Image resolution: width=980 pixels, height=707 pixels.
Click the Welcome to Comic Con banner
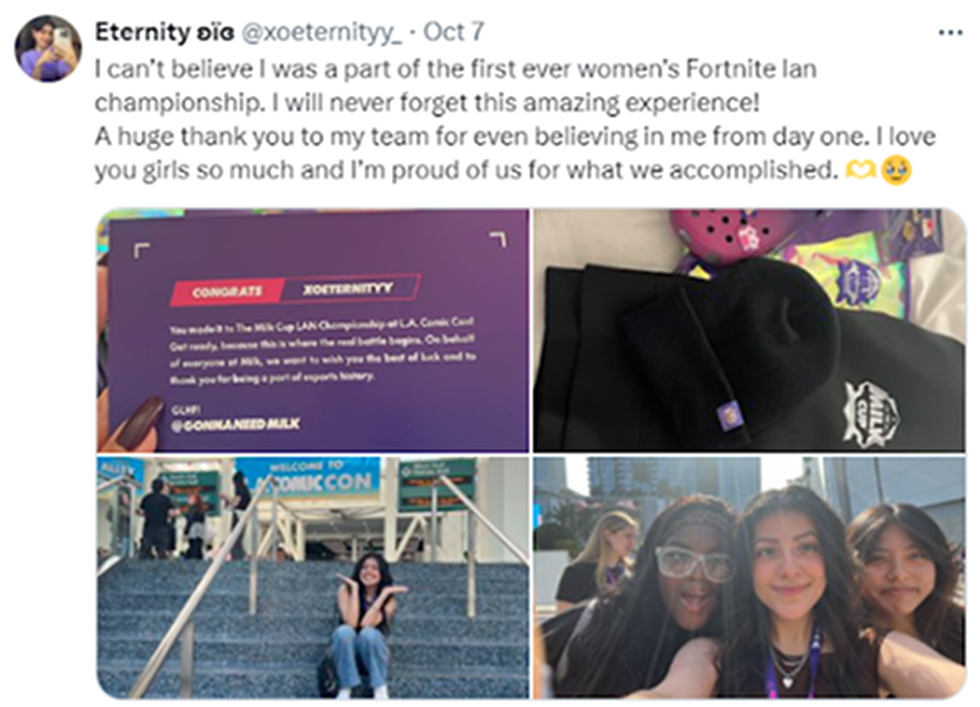309,477
